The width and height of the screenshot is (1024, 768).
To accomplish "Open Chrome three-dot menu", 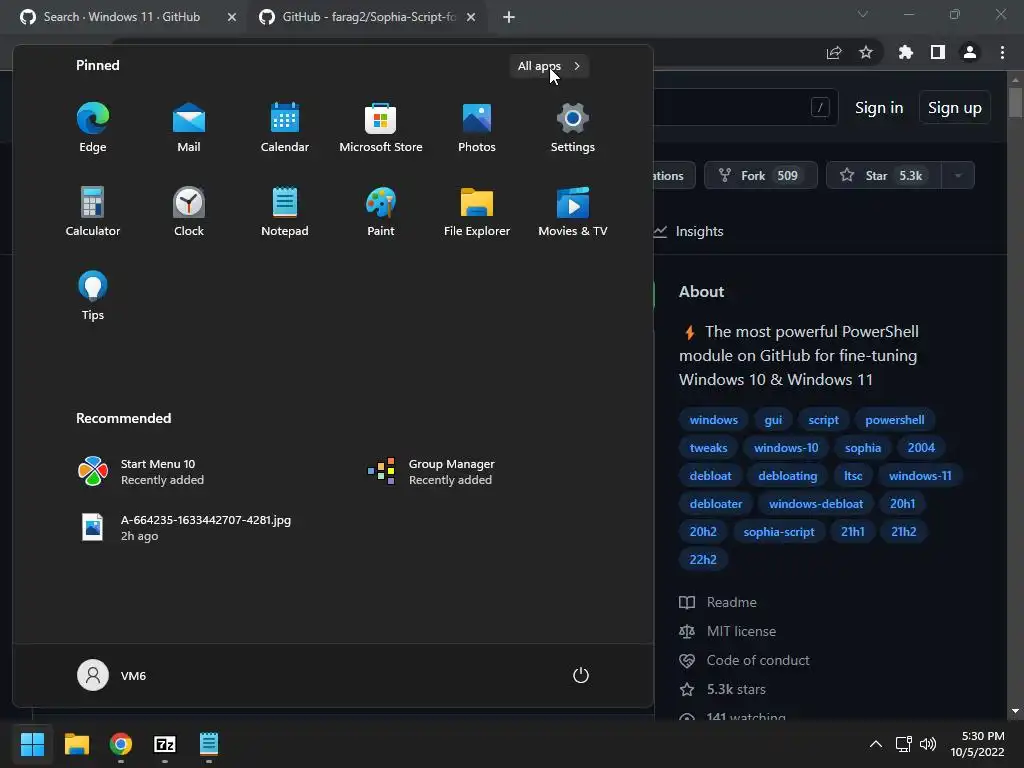I will [1002, 52].
